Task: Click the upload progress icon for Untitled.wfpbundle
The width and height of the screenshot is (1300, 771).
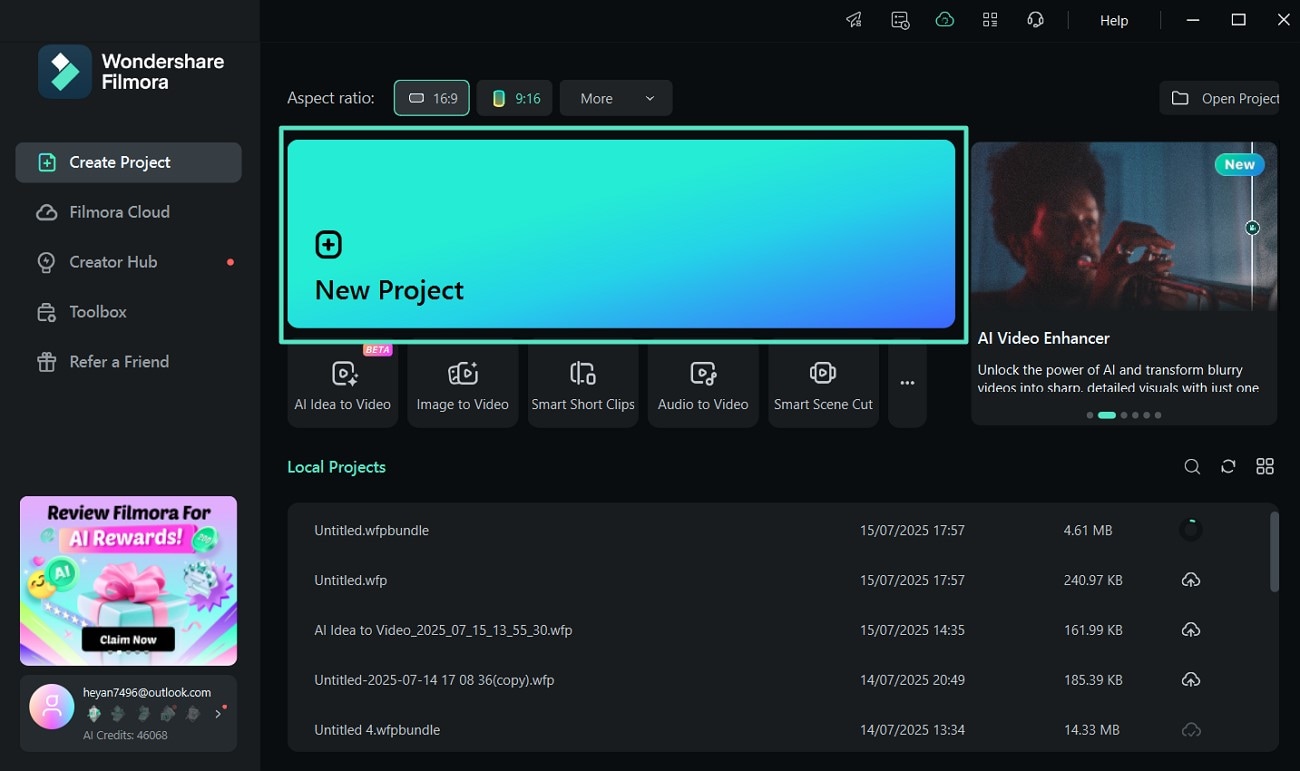Action: 1190,530
